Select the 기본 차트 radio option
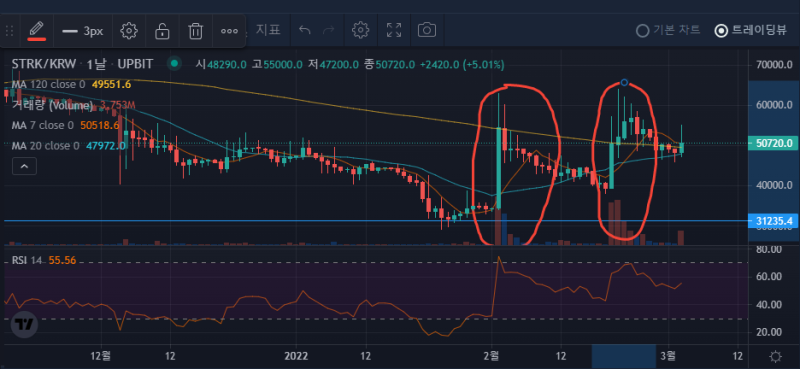This screenshot has width=800, height=369. (x=668, y=31)
